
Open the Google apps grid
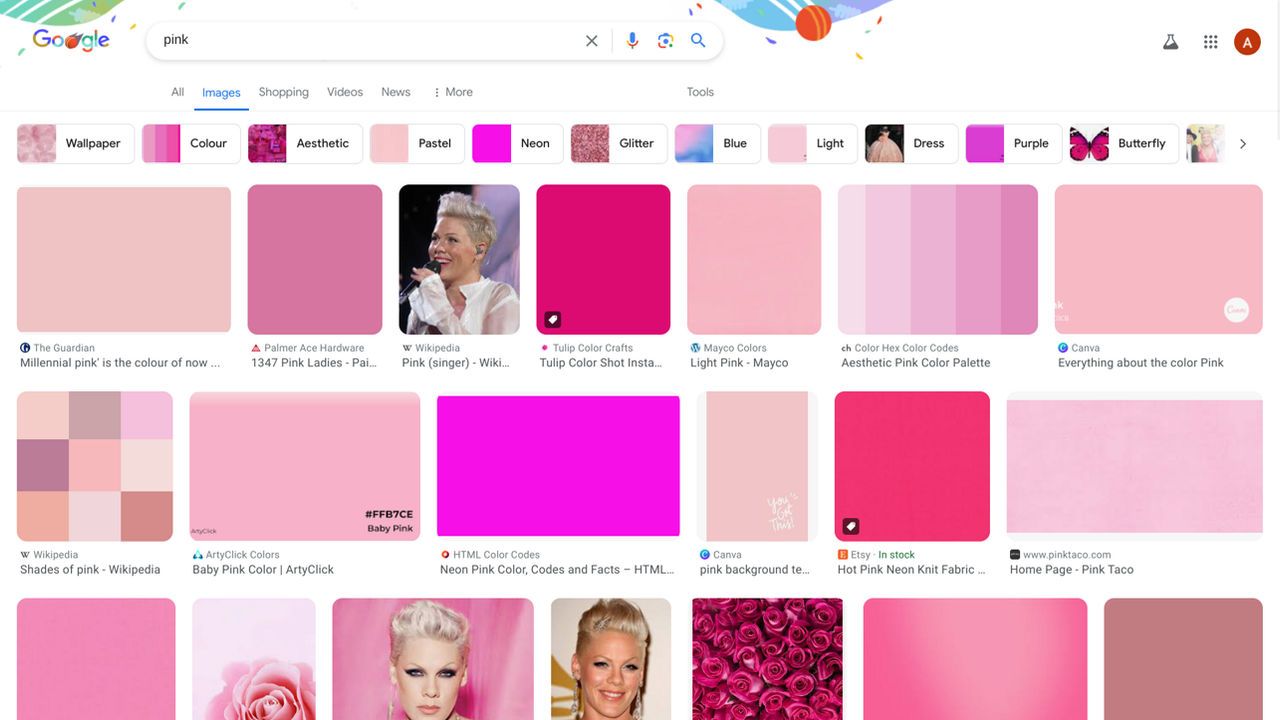[x=1211, y=42]
